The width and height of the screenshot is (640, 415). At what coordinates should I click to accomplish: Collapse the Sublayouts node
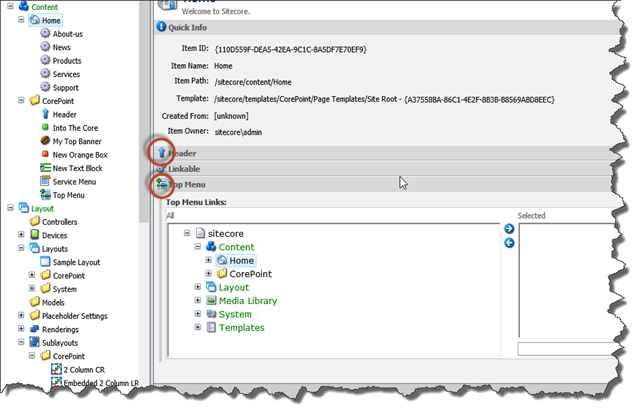21,342
